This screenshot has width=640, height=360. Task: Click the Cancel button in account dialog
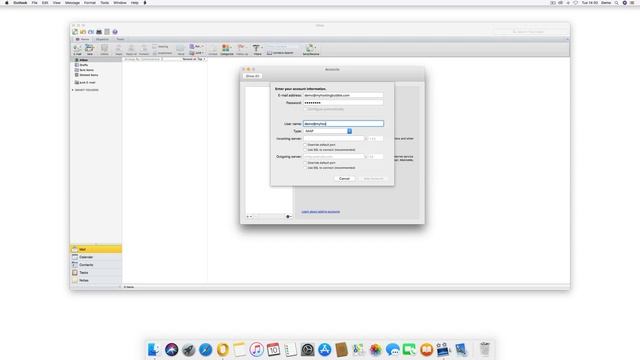pos(344,178)
